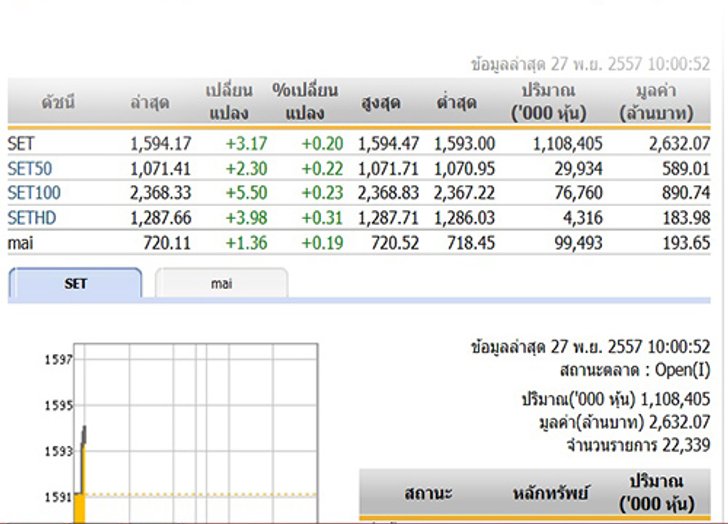Click the เปลี่ยนแปลง column header
The width and height of the screenshot is (728, 524).
[x=229, y=102]
